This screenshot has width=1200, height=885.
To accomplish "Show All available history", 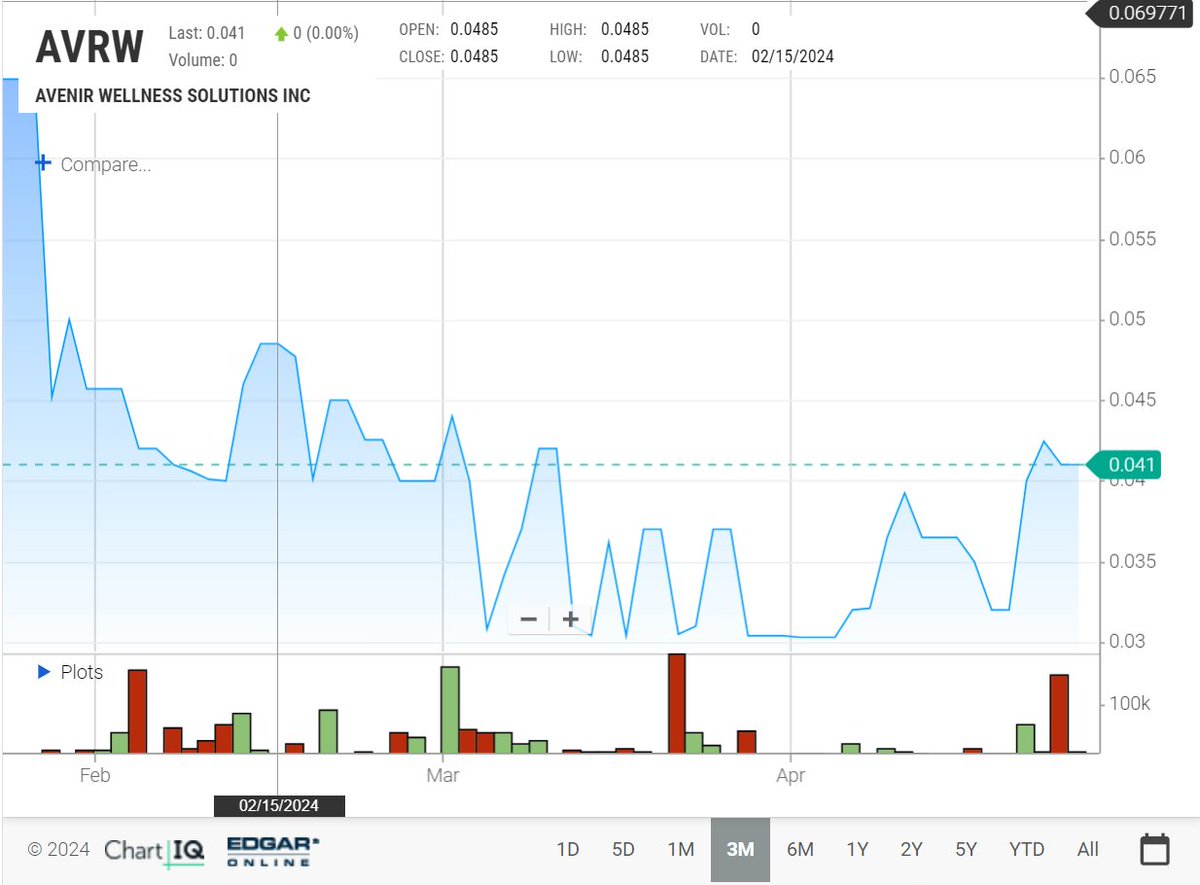I will pyautogui.click(x=1088, y=850).
